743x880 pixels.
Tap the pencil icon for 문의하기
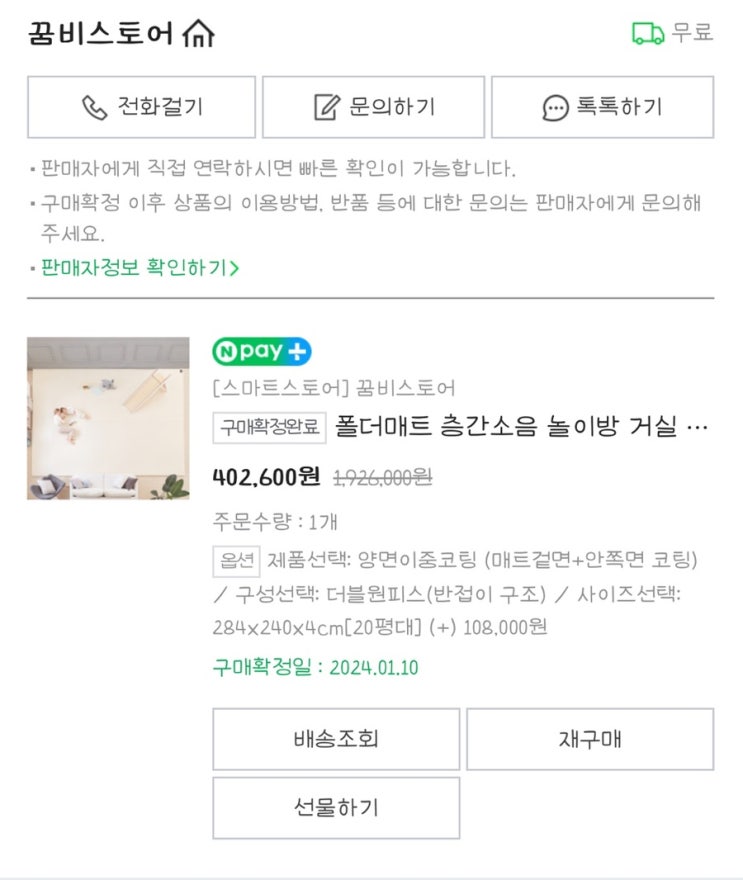(x=327, y=107)
